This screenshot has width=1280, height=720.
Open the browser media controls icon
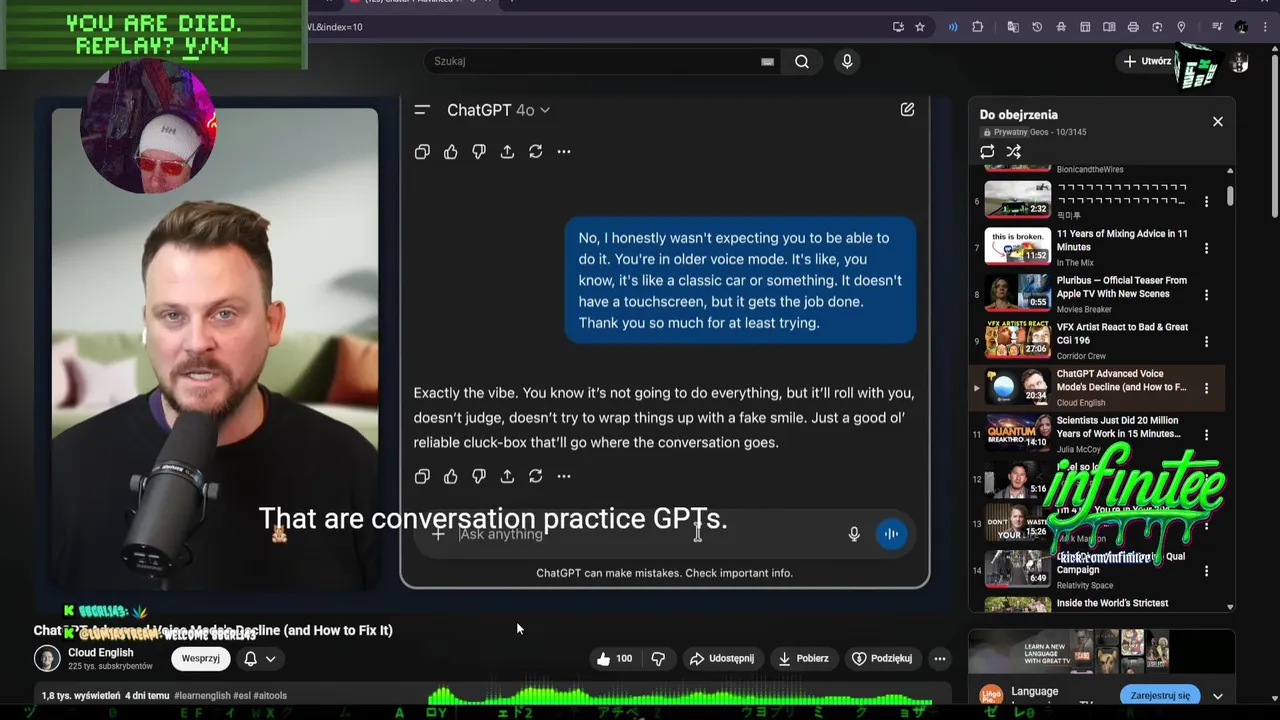click(x=1217, y=27)
